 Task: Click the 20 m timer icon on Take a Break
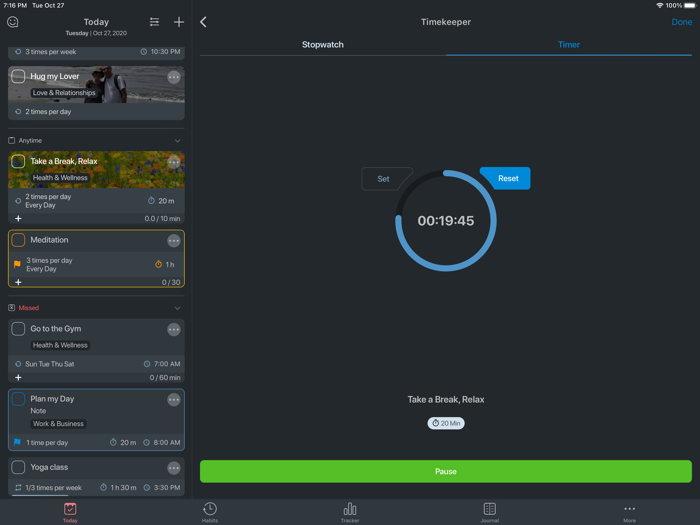point(151,201)
